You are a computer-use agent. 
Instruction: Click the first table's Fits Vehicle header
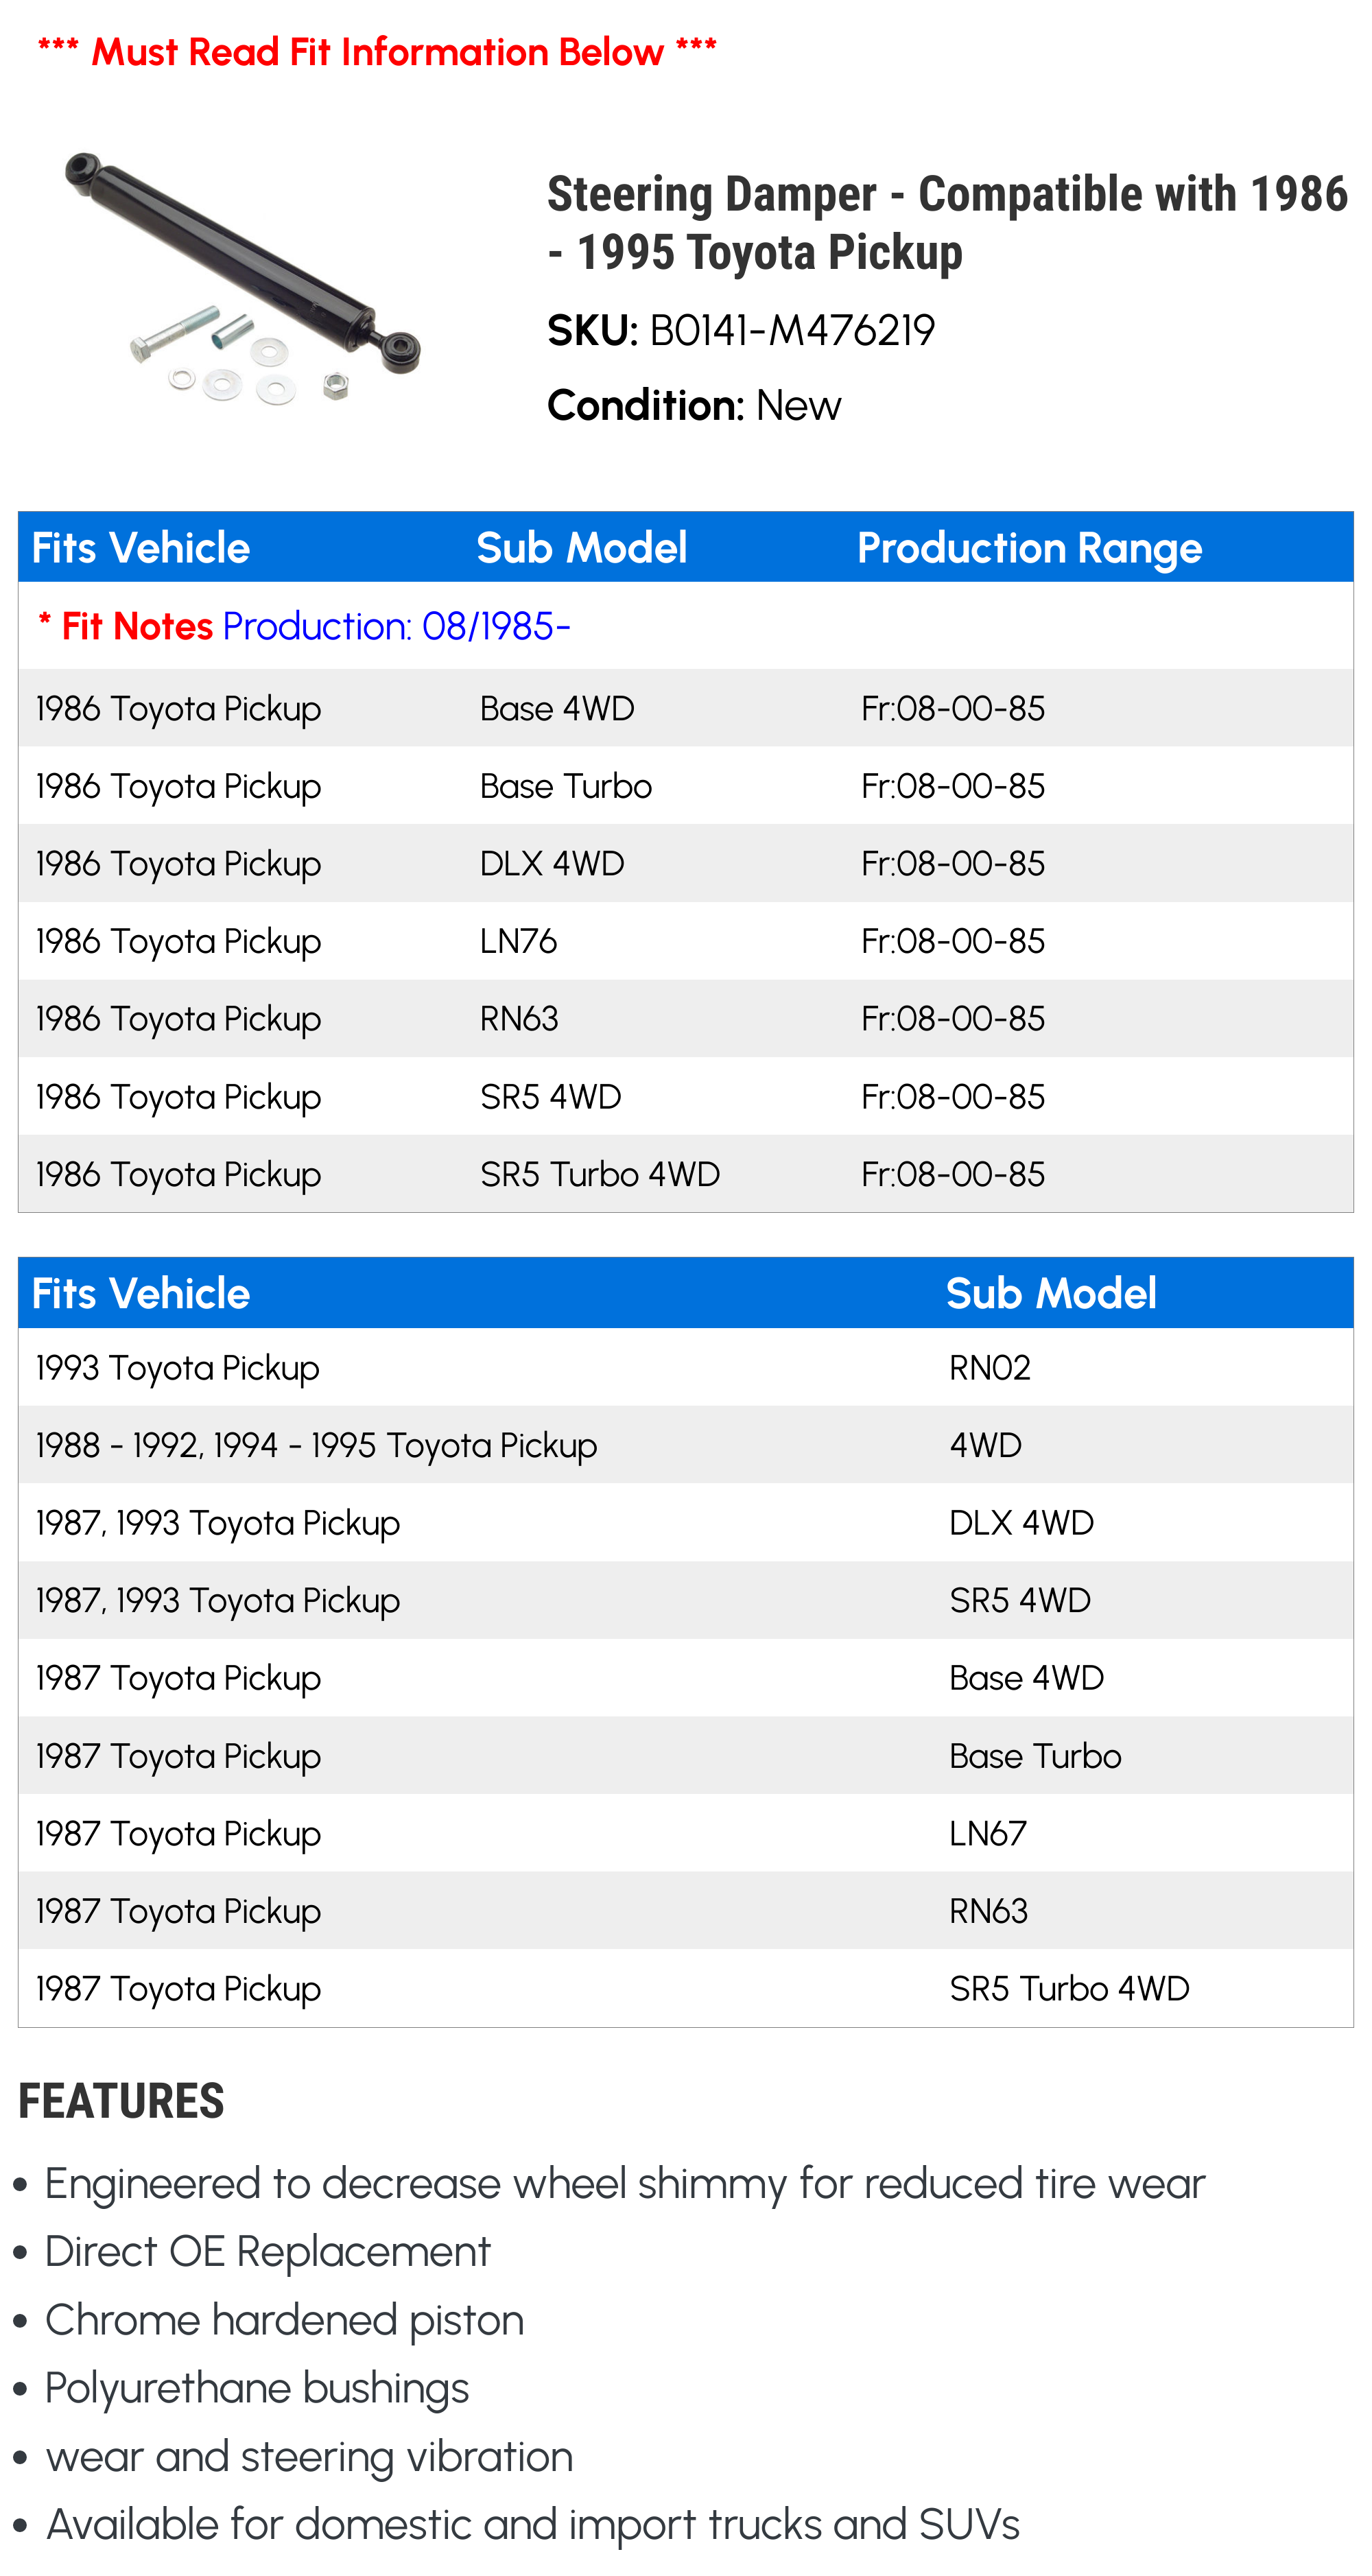141,548
